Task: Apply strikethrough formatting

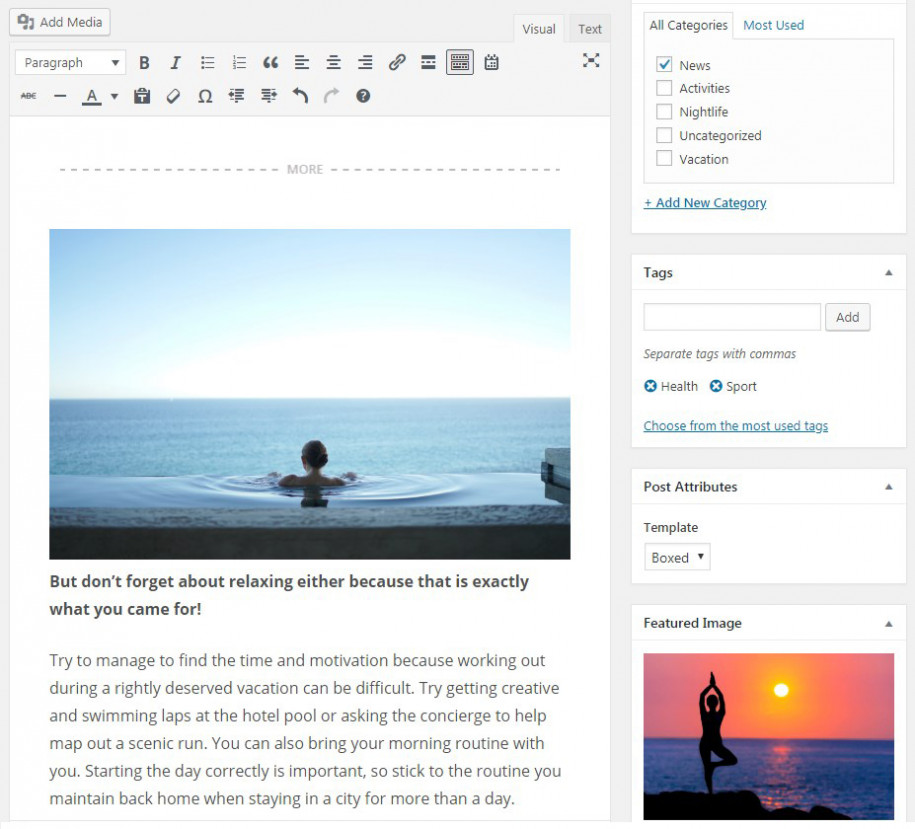Action: pos(28,95)
